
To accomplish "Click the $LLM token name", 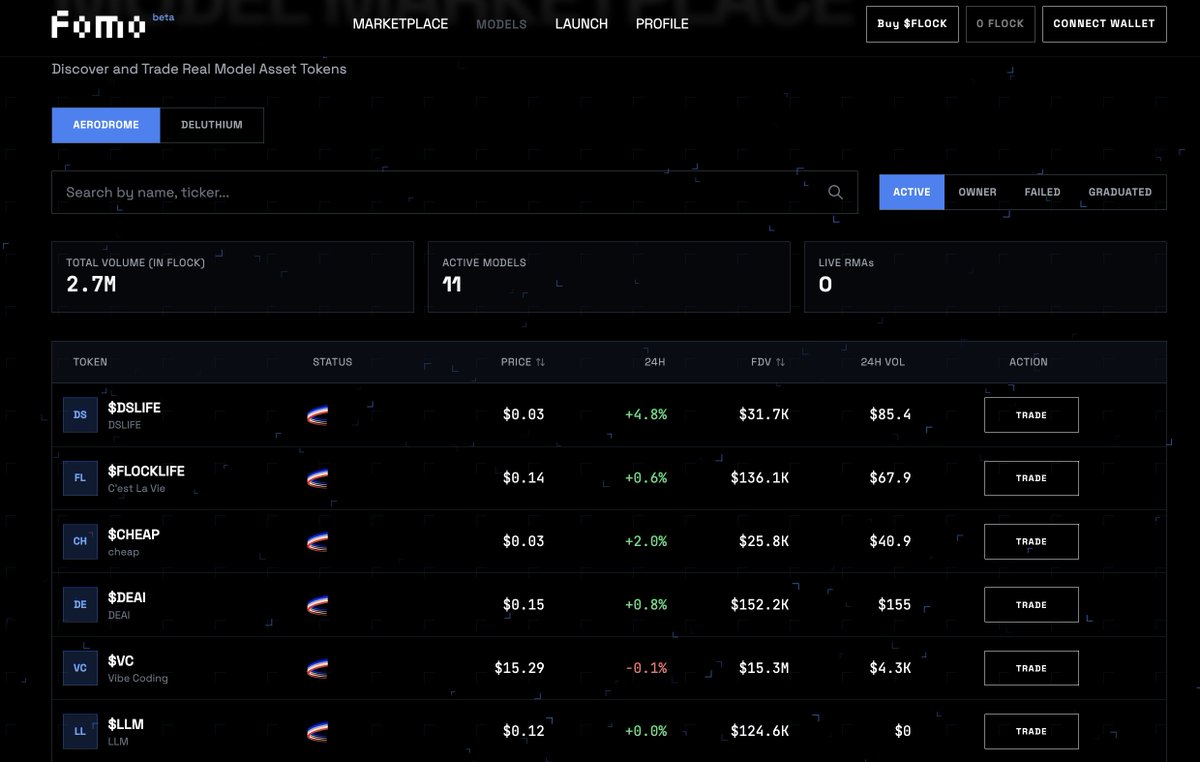I will 124,724.
